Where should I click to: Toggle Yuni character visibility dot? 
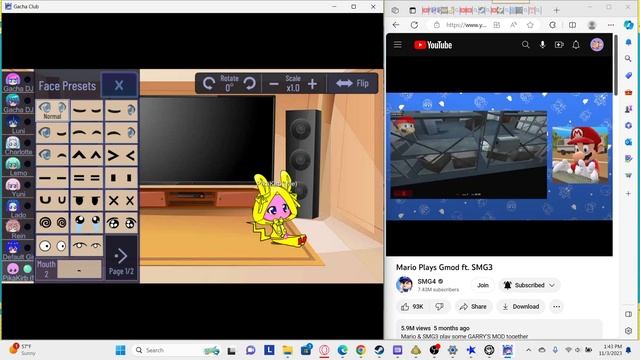(28, 185)
